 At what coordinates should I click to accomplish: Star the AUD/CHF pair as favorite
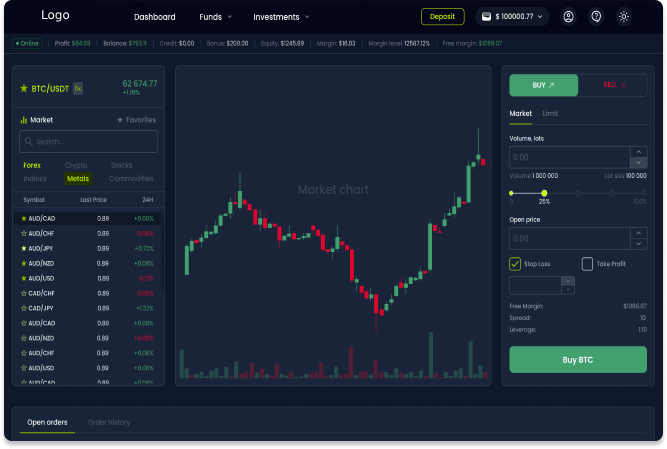coord(24,233)
